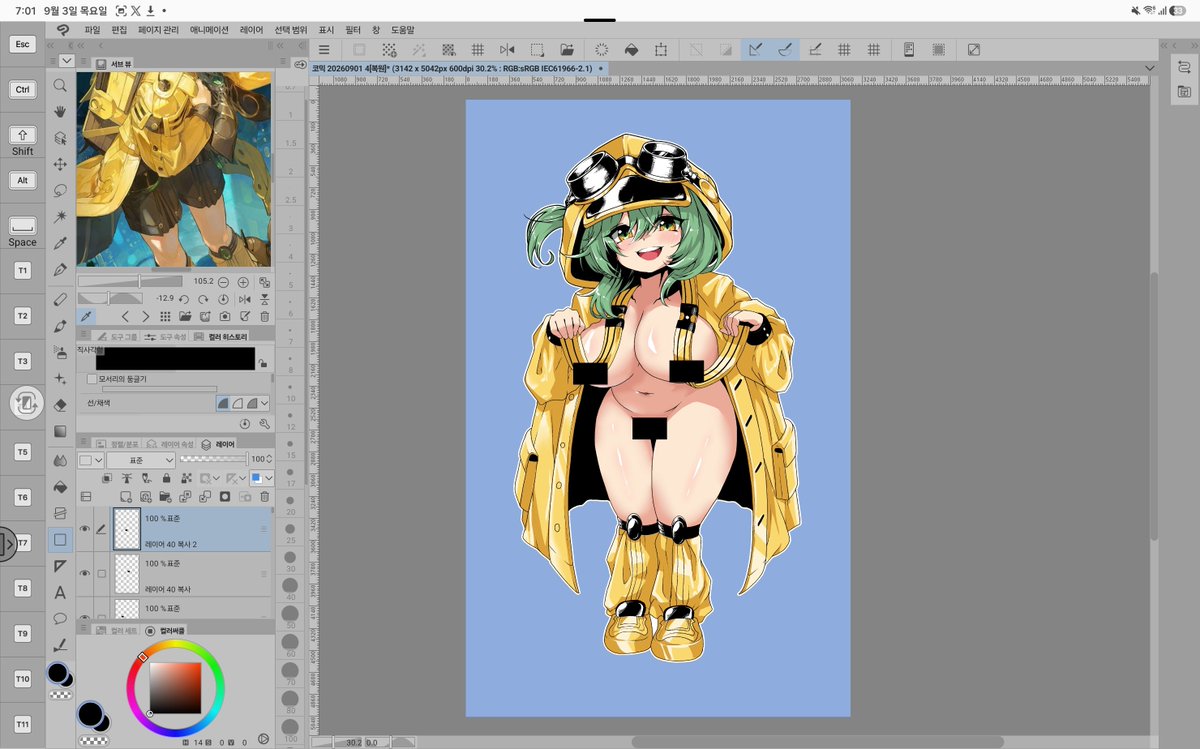1200x749 pixels.
Task: Hide layer '레이어 40 복사 2'
Action: pyautogui.click(x=85, y=529)
